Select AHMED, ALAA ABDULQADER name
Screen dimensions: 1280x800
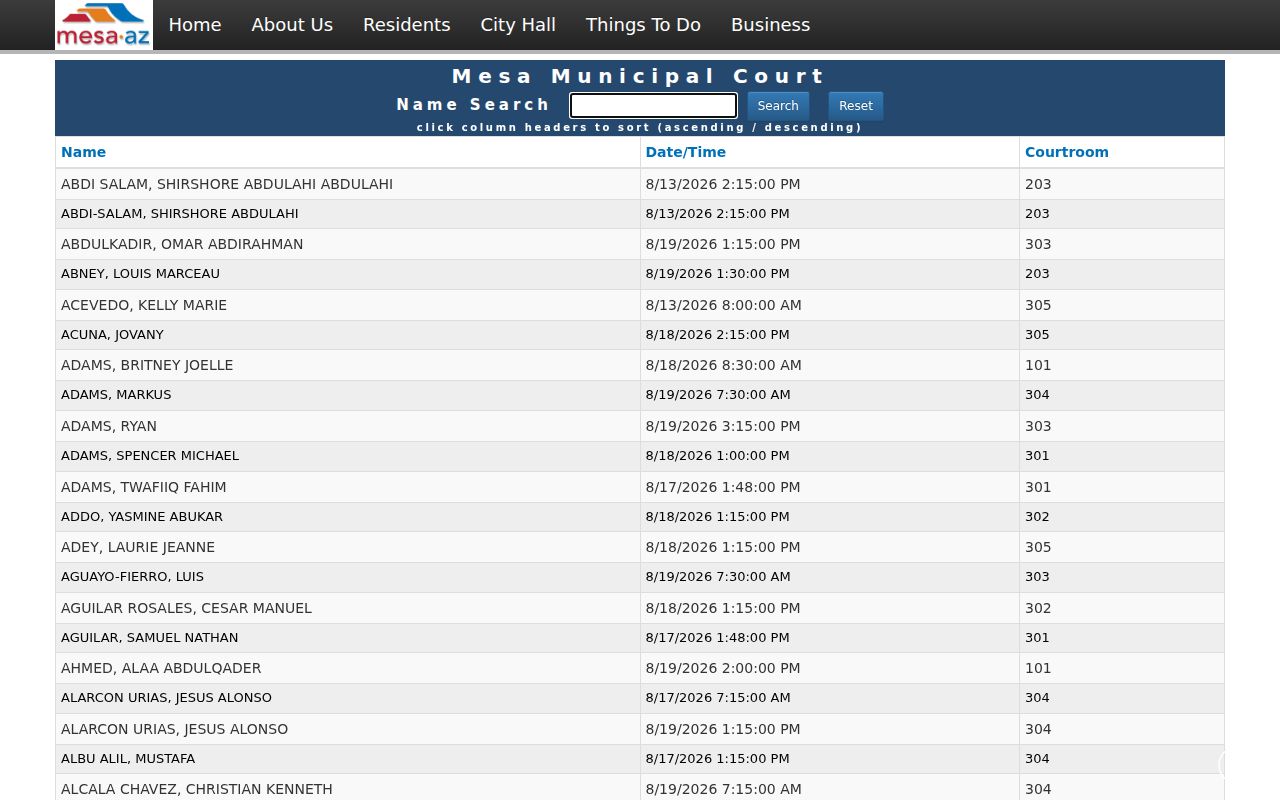[161, 668]
